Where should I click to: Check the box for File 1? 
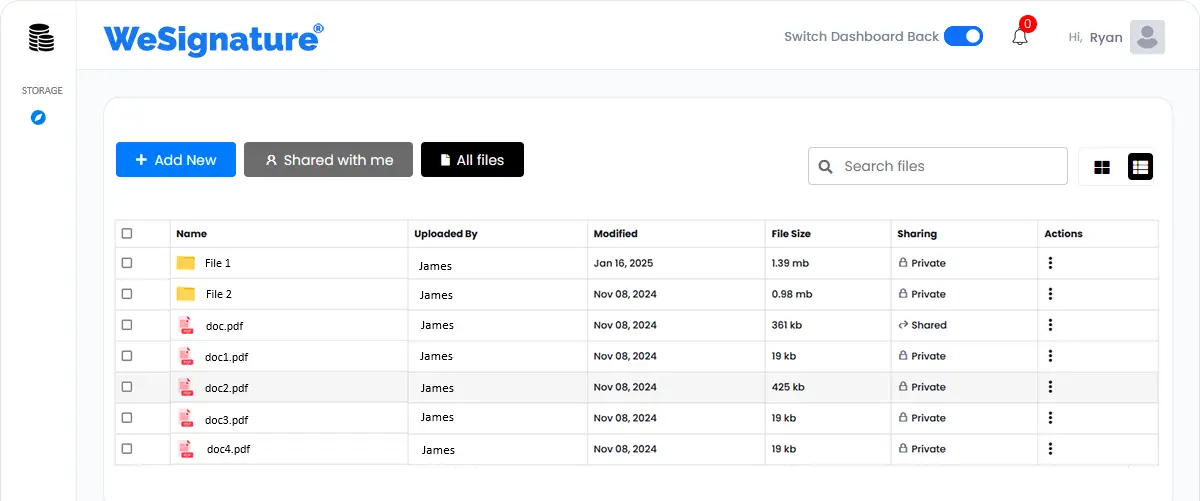127,263
